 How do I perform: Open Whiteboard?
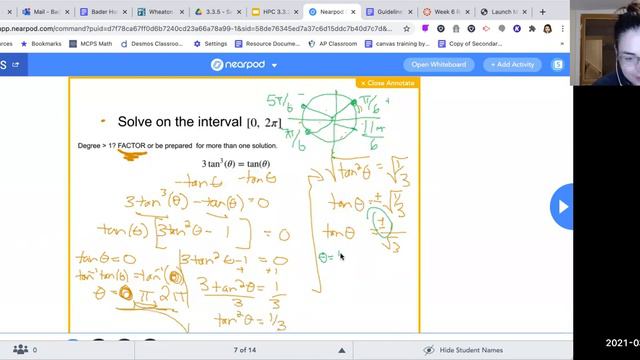point(439,64)
